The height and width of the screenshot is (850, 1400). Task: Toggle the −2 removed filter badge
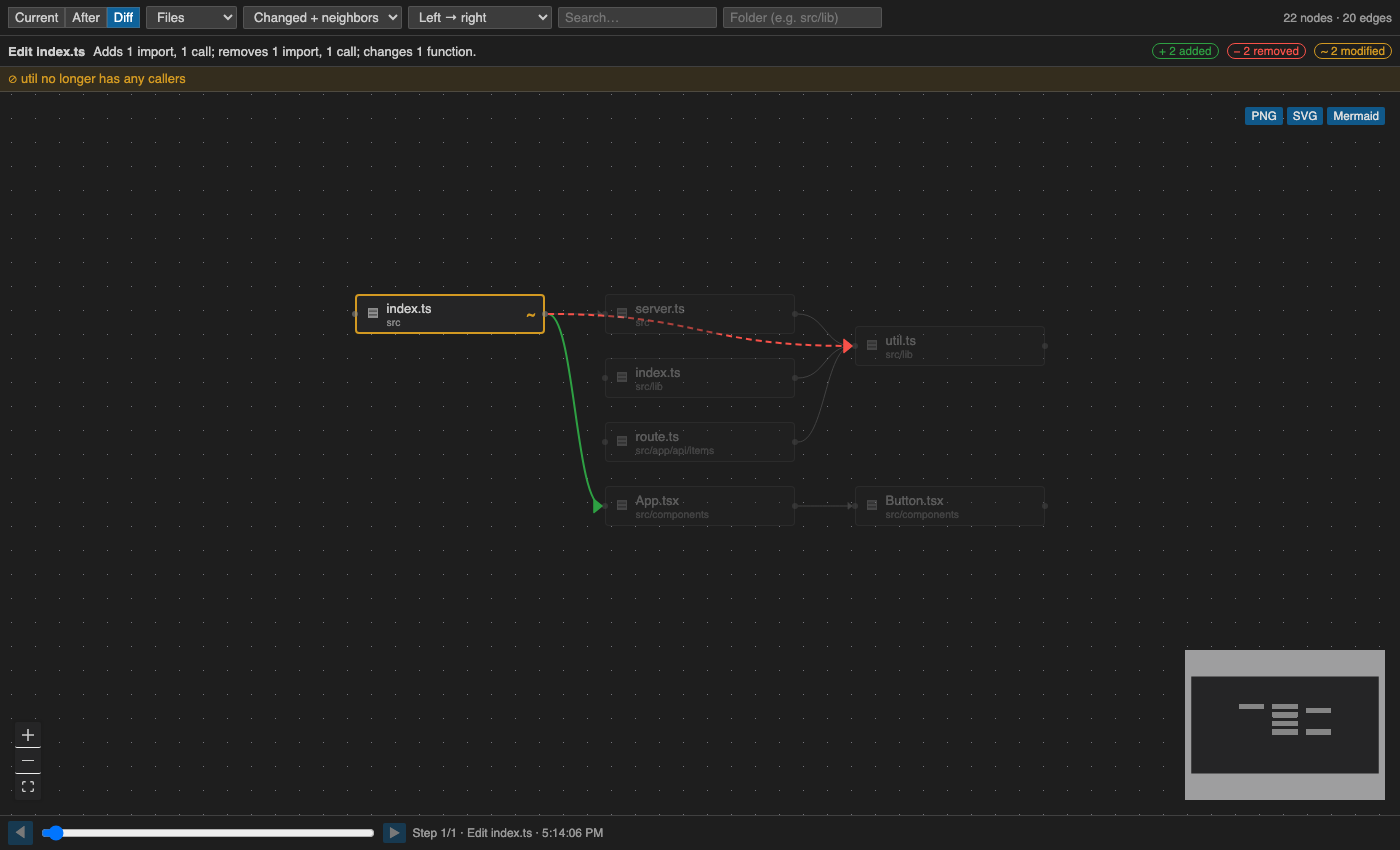(x=1266, y=51)
